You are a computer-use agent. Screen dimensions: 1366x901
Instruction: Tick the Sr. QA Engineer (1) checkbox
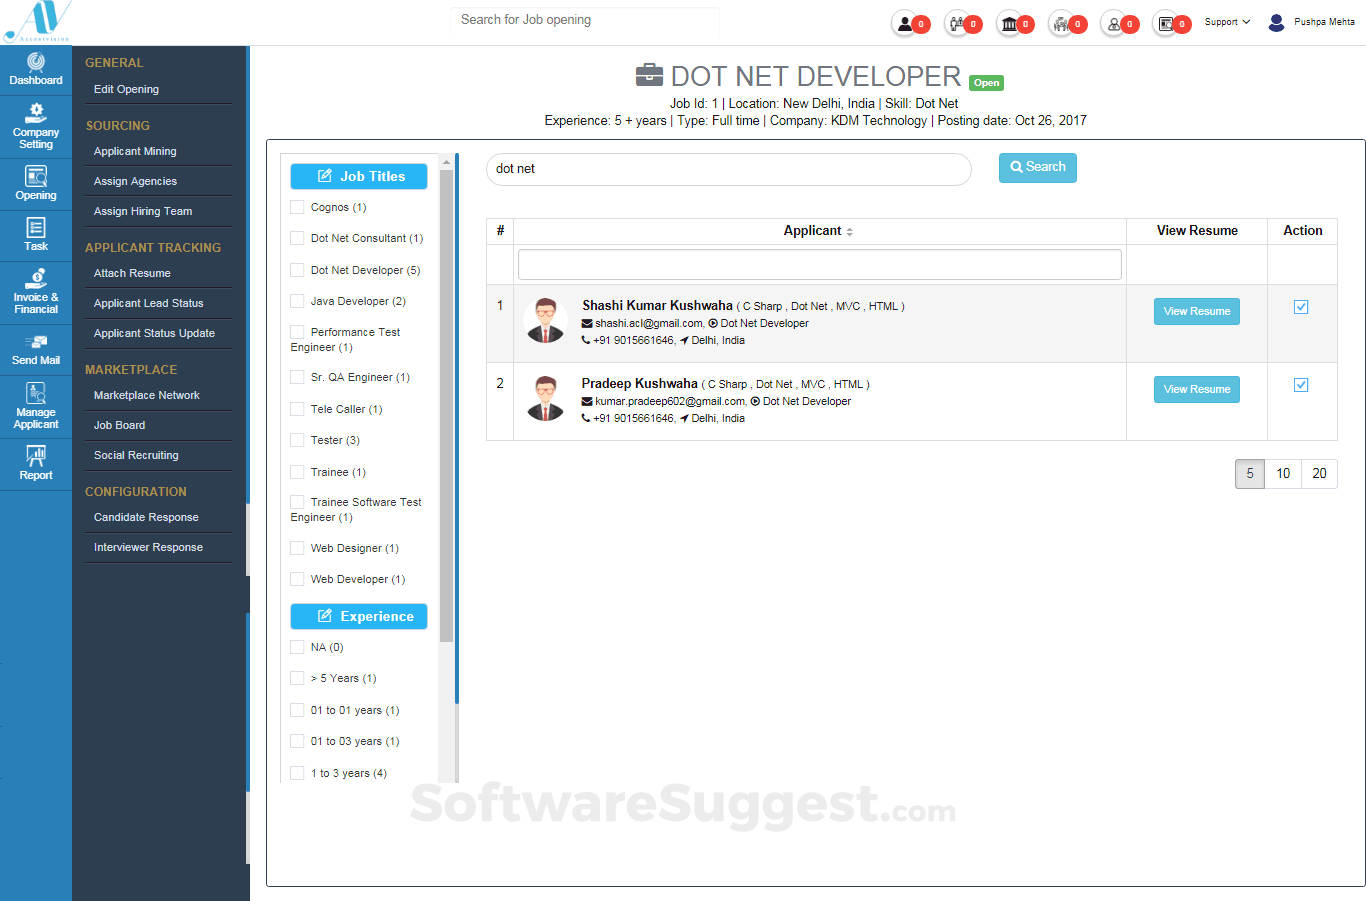pos(297,377)
